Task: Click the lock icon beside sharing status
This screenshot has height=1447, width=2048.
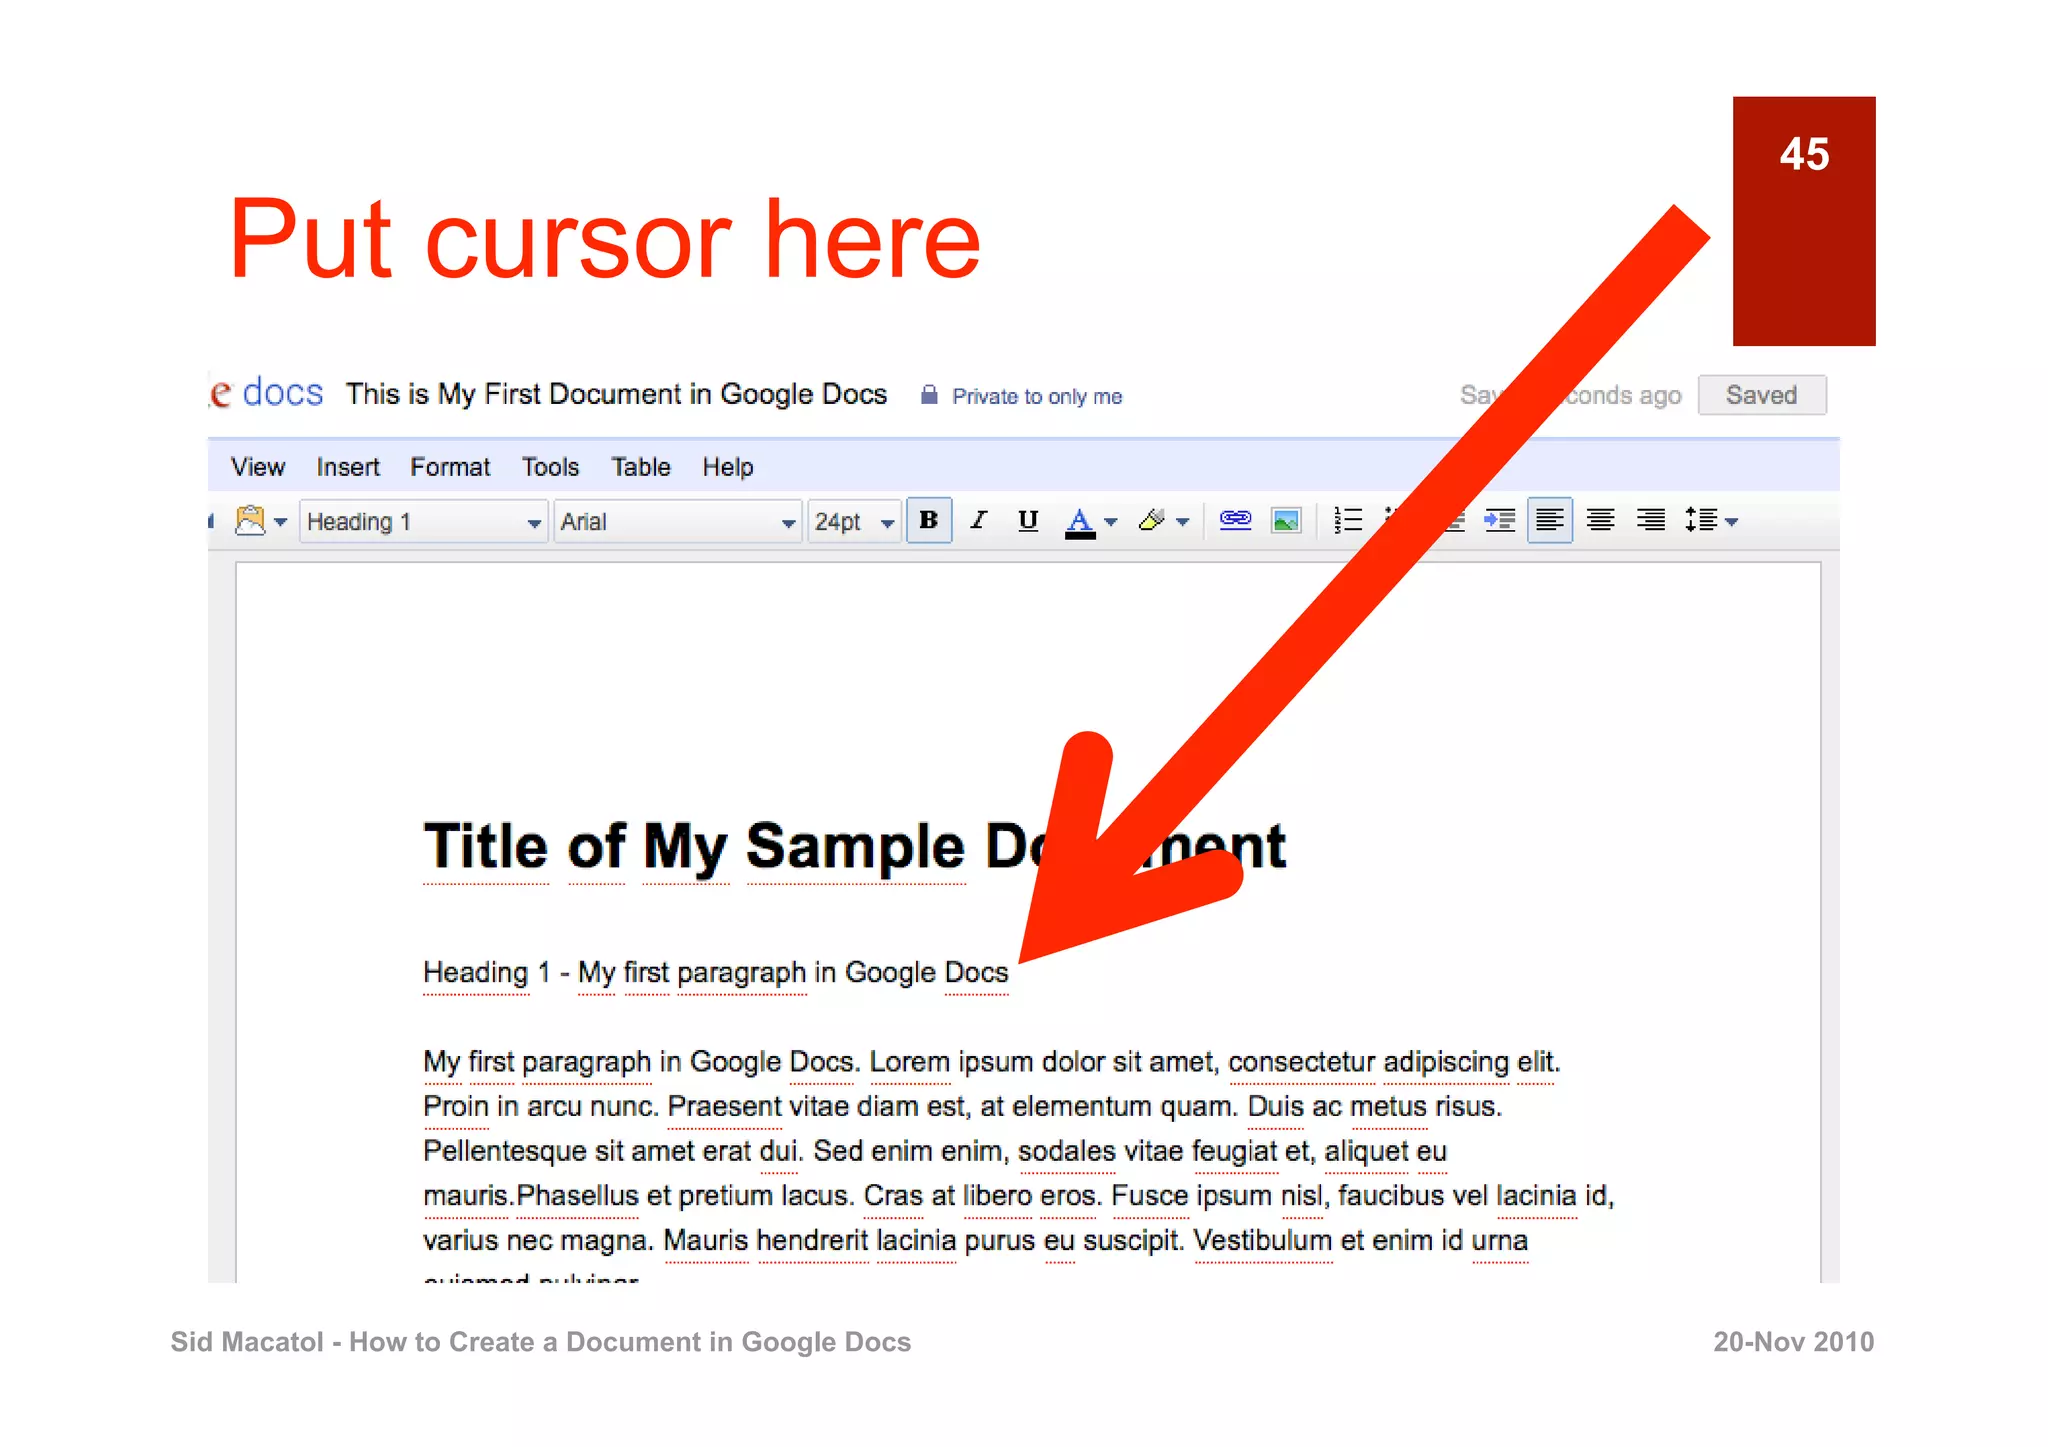Action: [x=929, y=395]
